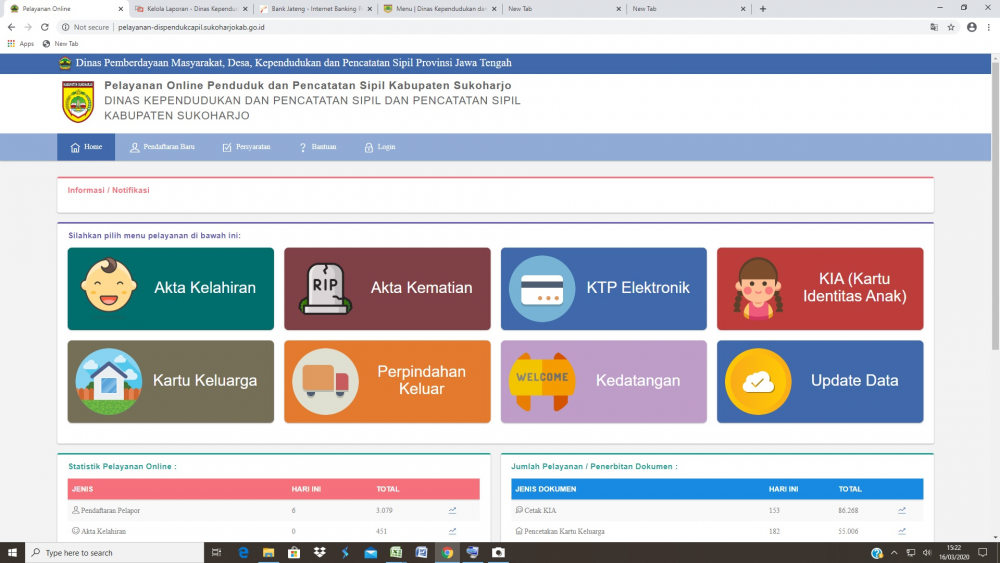Click the trend chart icon for Pencetakan Kartu Keluarga
Image resolution: width=1000 pixels, height=563 pixels.
pyautogui.click(x=902, y=531)
